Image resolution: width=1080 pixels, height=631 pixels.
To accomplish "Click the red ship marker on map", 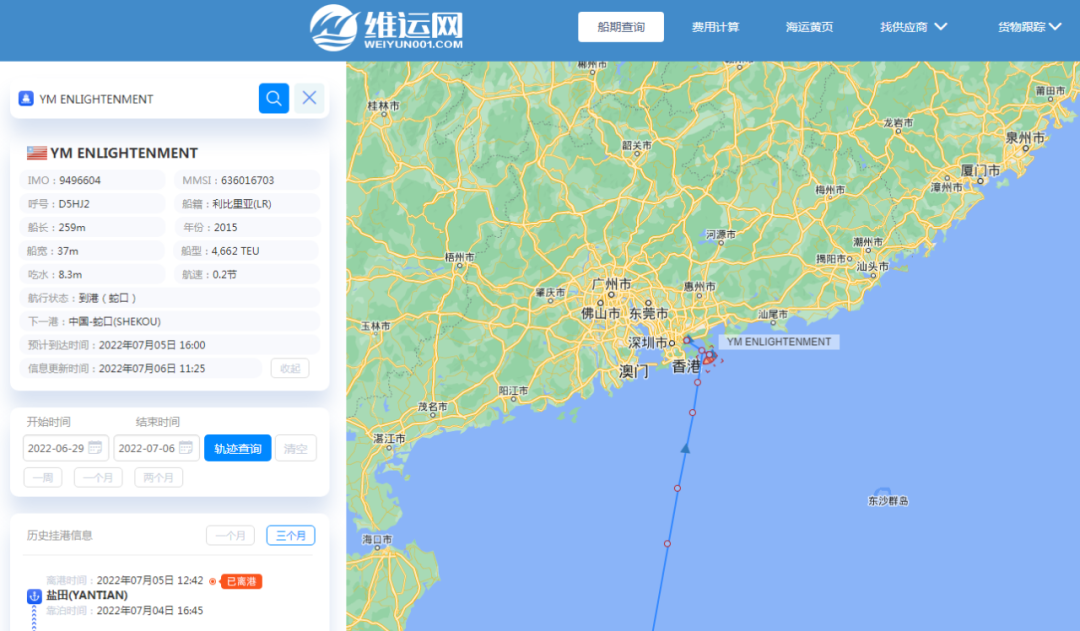I will (708, 357).
